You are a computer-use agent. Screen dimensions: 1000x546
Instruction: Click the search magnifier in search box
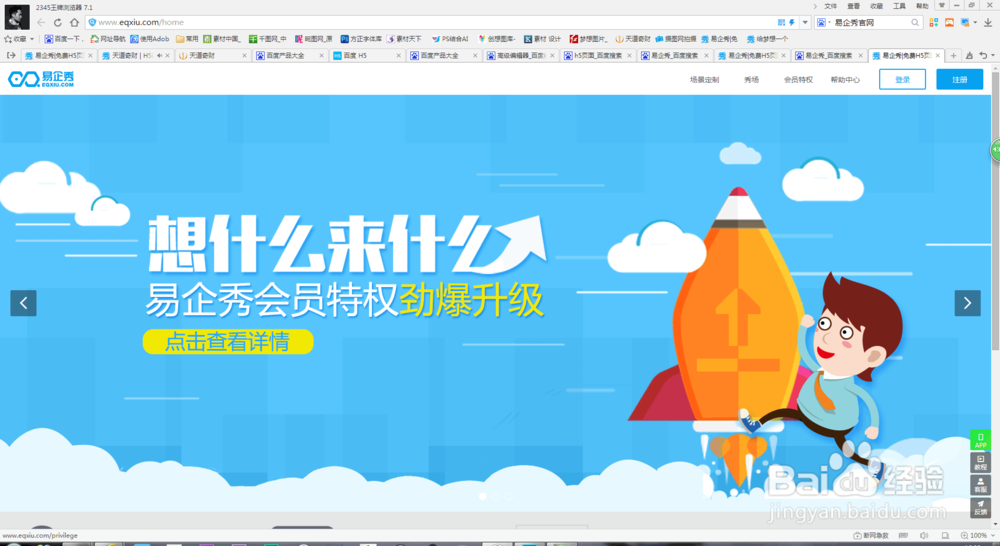pos(915,22)
